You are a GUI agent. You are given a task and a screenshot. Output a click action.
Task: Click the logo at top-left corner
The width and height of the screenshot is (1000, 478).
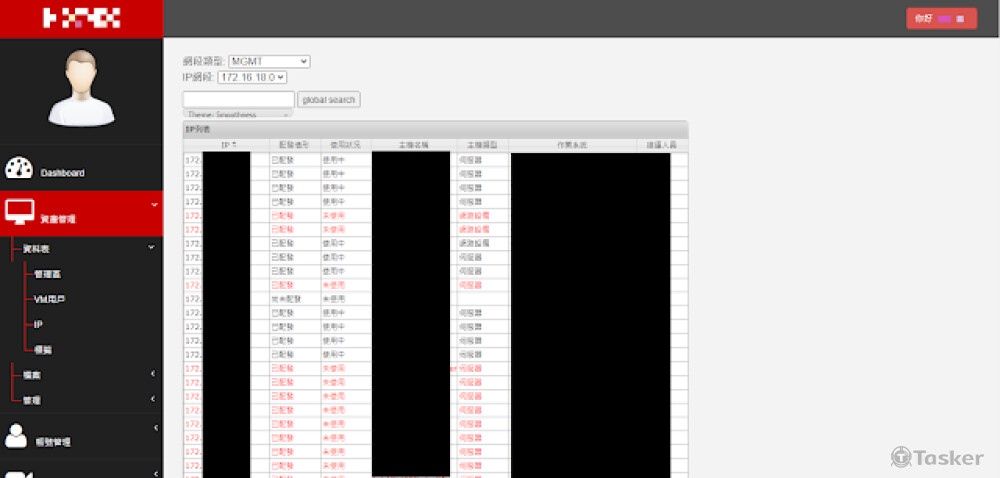click(81, 18)
